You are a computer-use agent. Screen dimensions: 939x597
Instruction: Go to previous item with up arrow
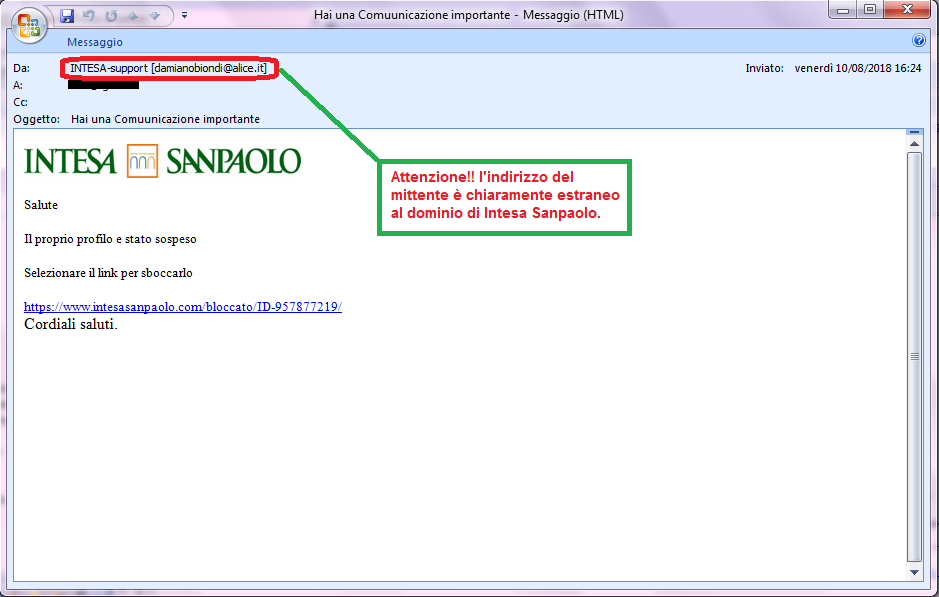pos(133,16)
